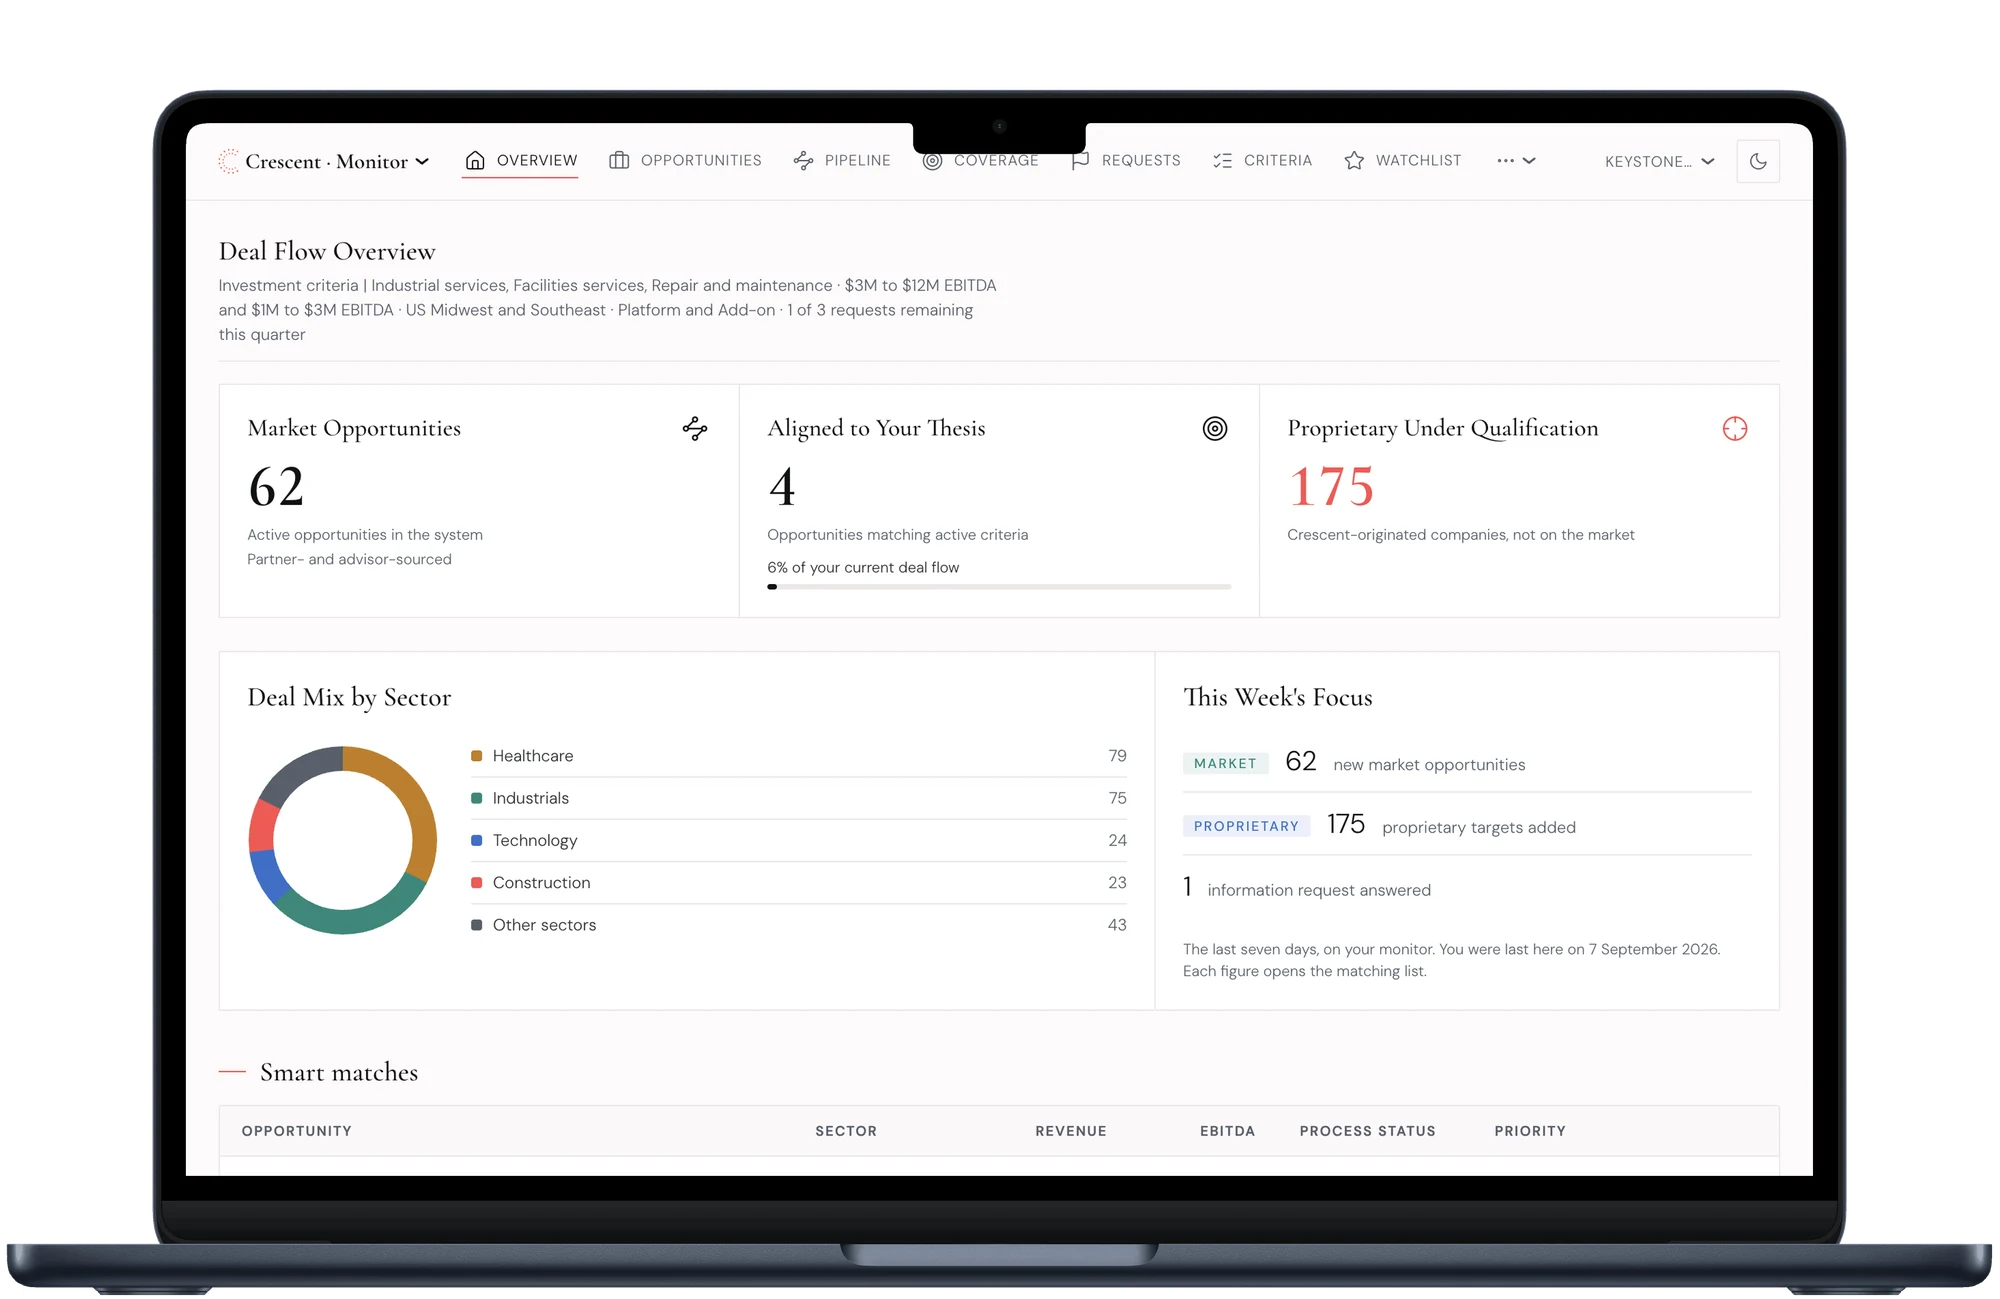
Task: Click the MARKET tag badge
Action: tap(1225, 764)
